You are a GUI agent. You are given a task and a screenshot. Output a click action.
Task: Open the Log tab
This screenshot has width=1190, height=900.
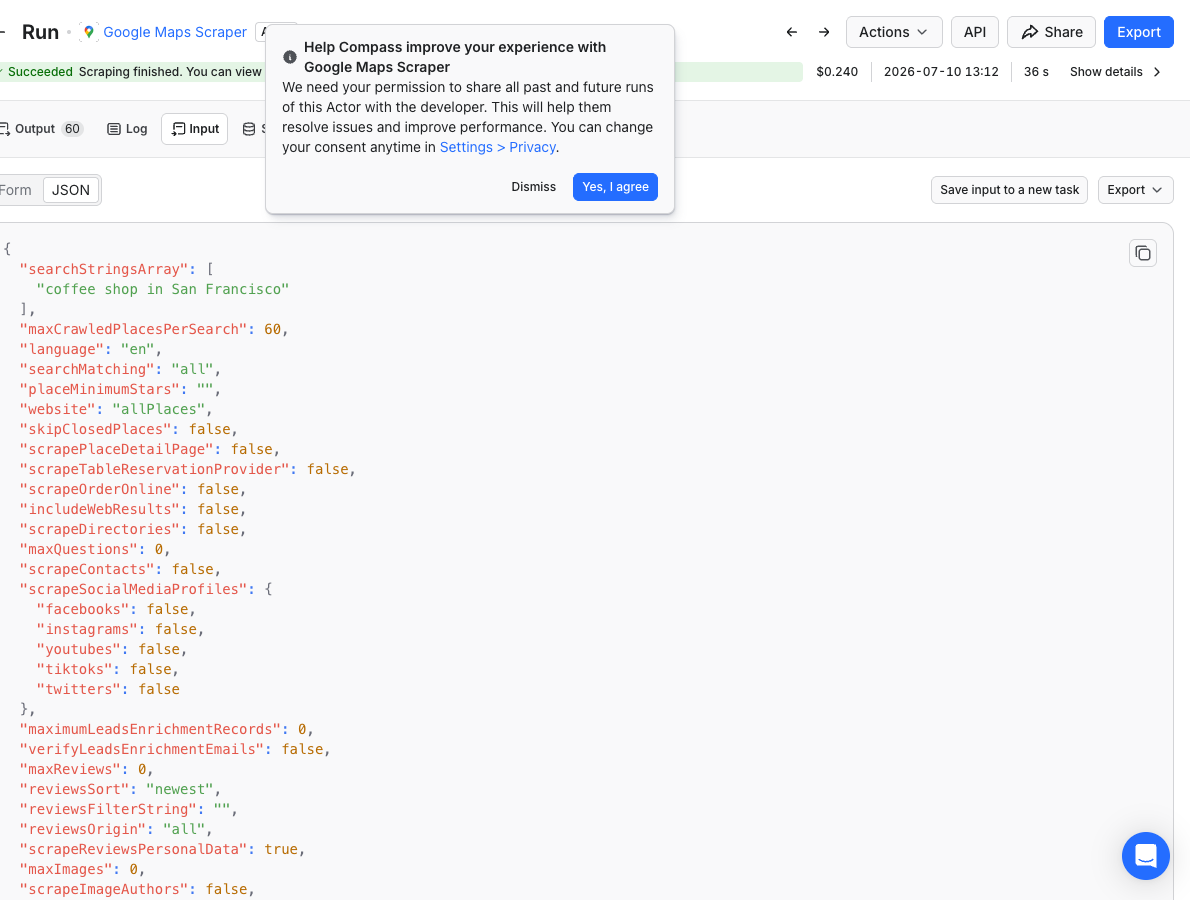[128, 129]
